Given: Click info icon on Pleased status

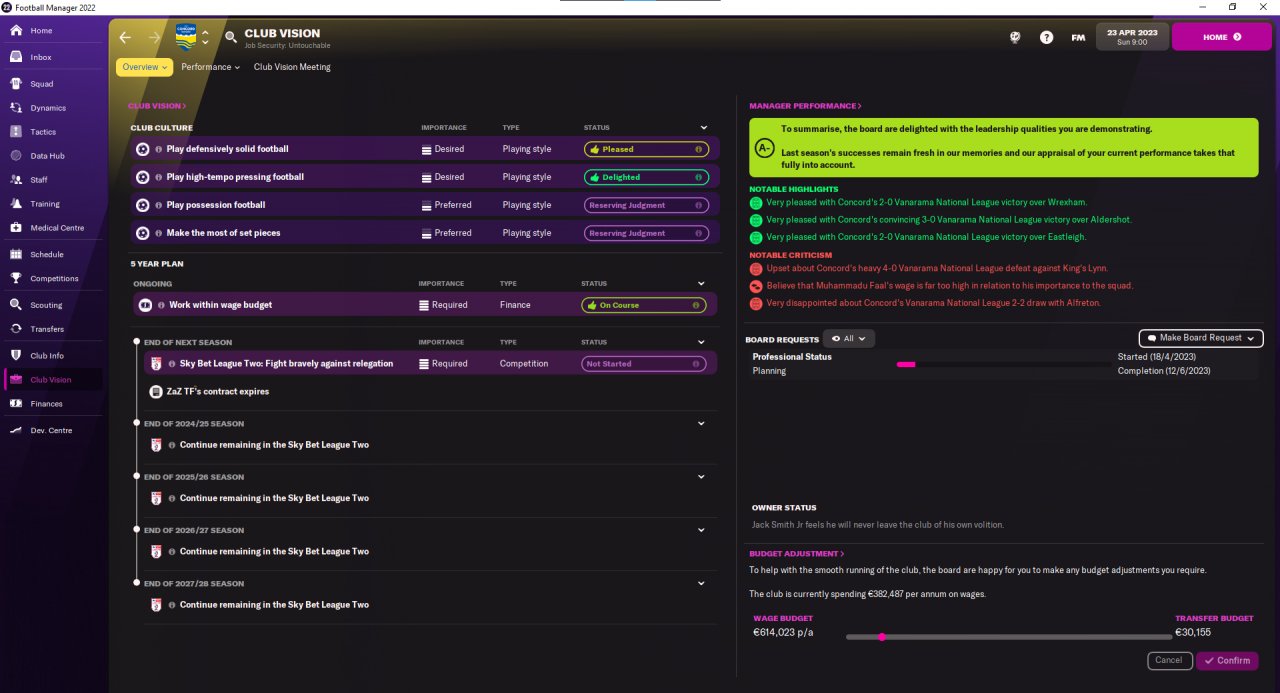Looking at the screenshot, I should (698, 149).
